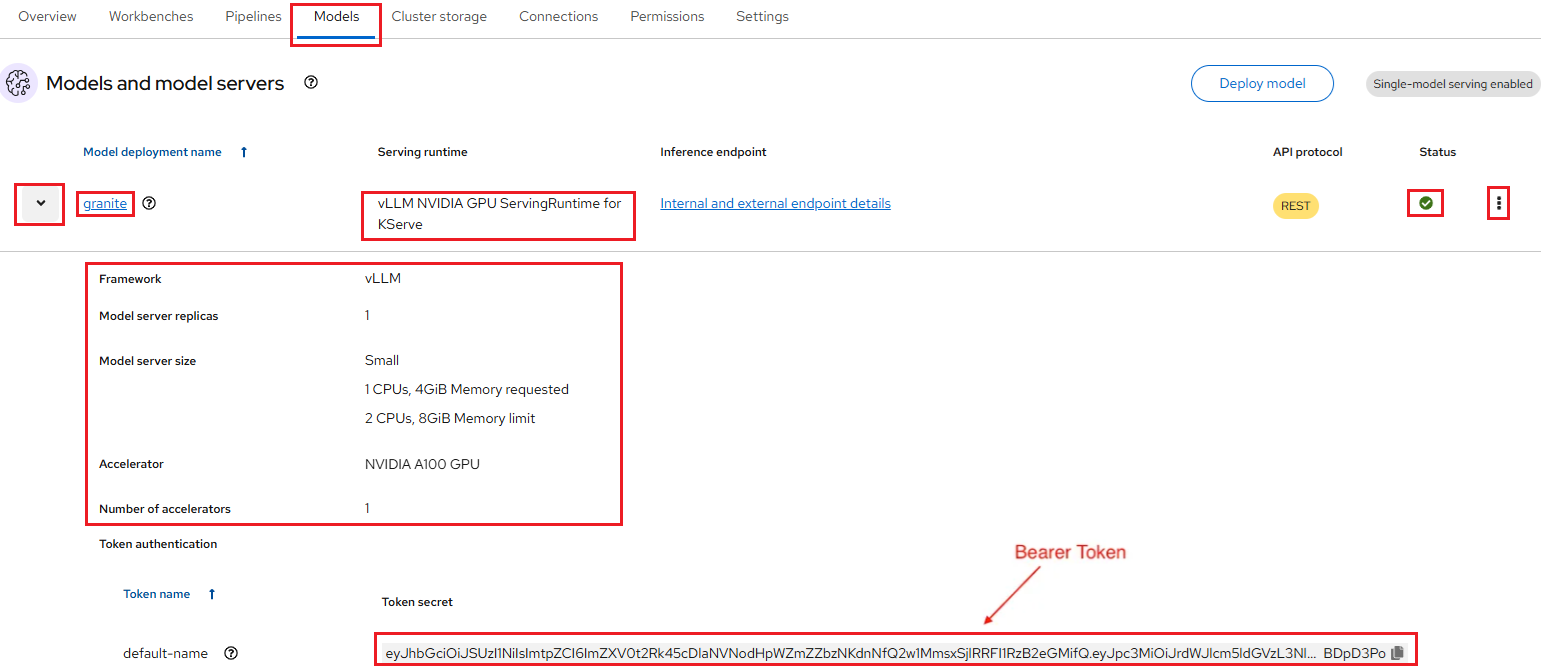Screen dimensions: 1541x667
Task: Open the kebab actions menu for granite
Action: 1498,203
